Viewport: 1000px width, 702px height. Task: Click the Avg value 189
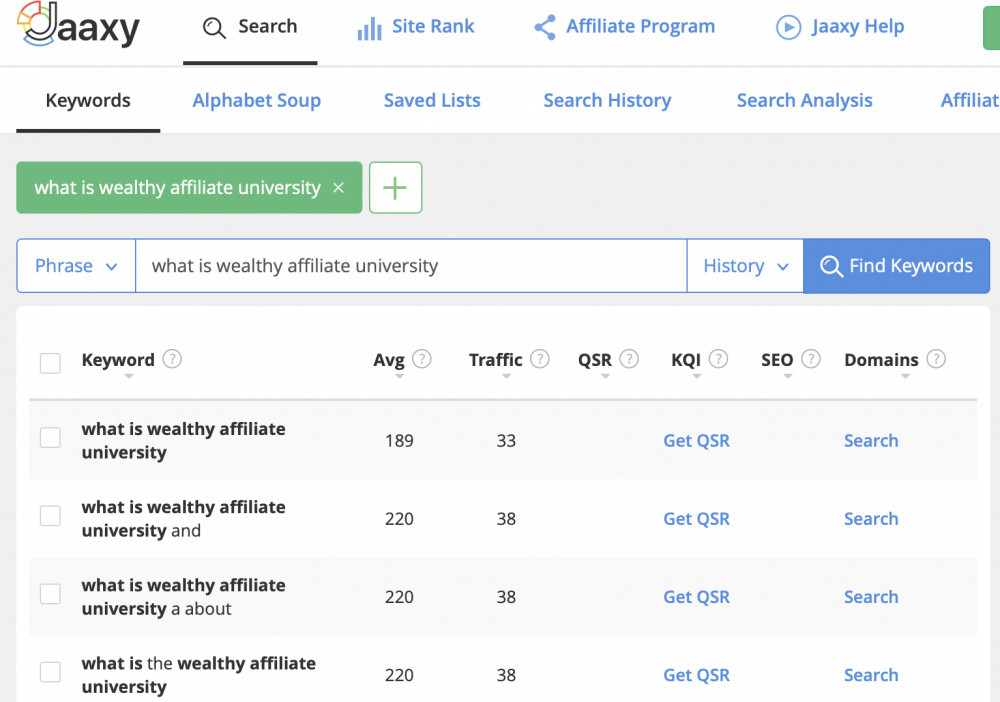point(399,441)
